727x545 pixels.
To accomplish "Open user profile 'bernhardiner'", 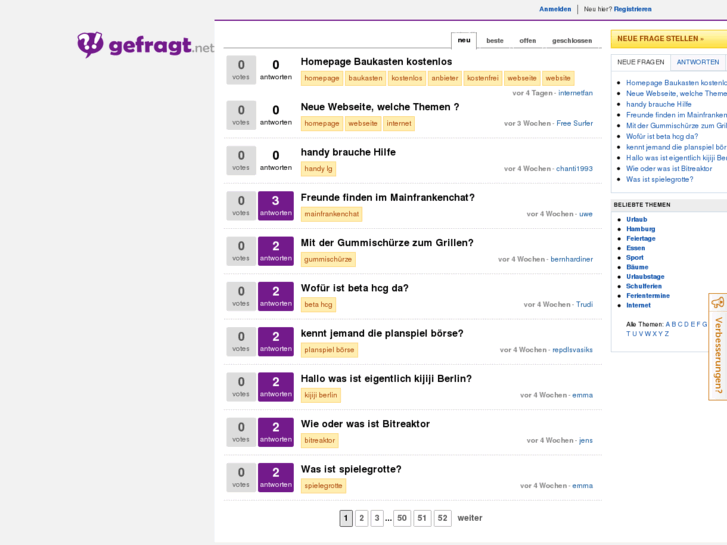I will point(571,259).
